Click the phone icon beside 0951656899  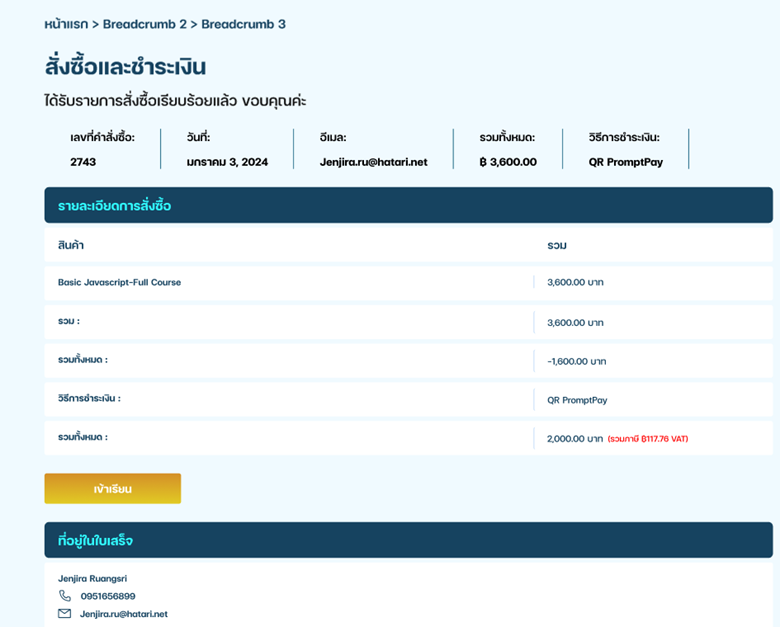65,596
